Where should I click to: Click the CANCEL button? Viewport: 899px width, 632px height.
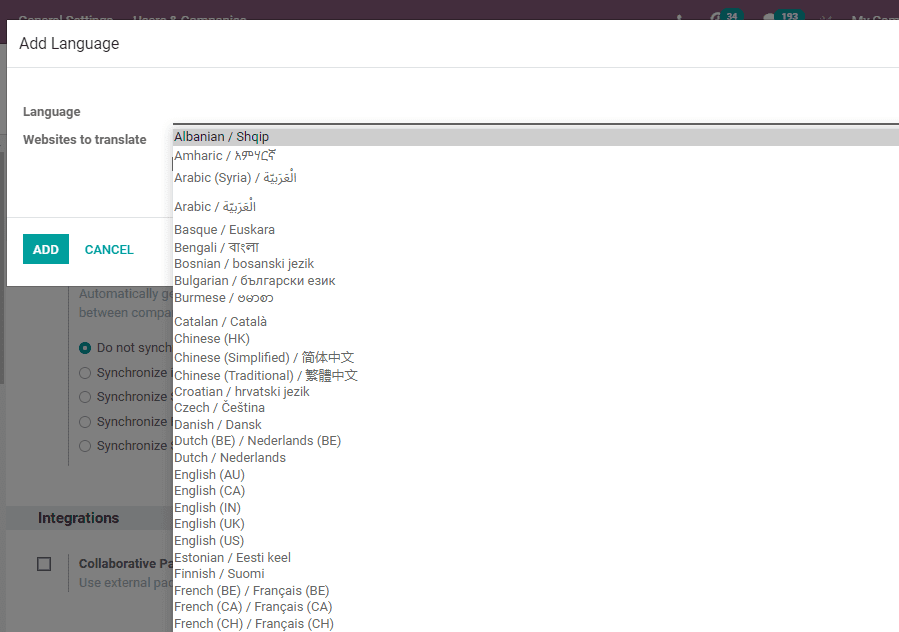point(109,249)
